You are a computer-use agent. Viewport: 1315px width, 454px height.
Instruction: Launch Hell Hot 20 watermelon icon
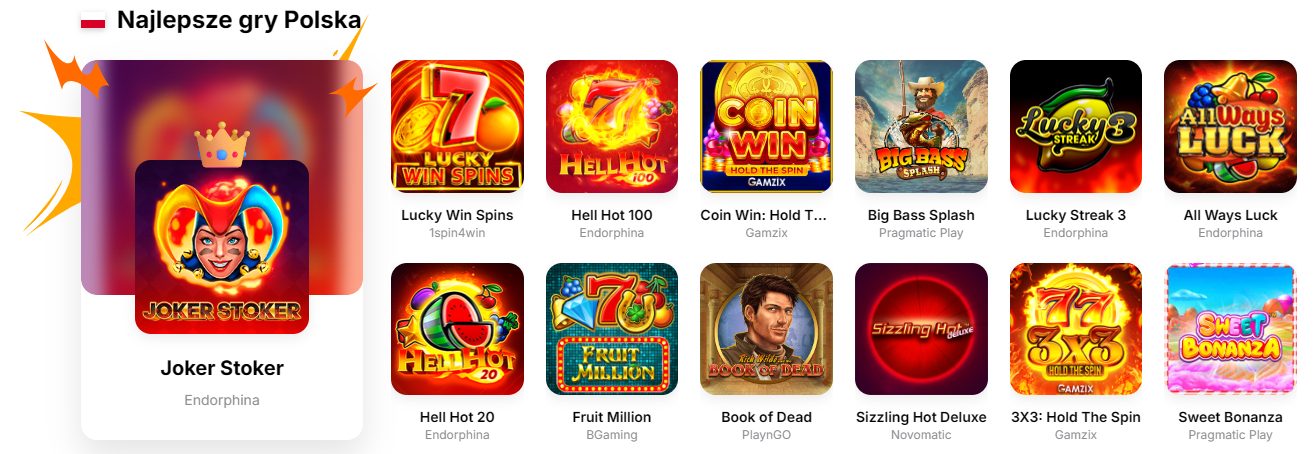coord(457,329)
